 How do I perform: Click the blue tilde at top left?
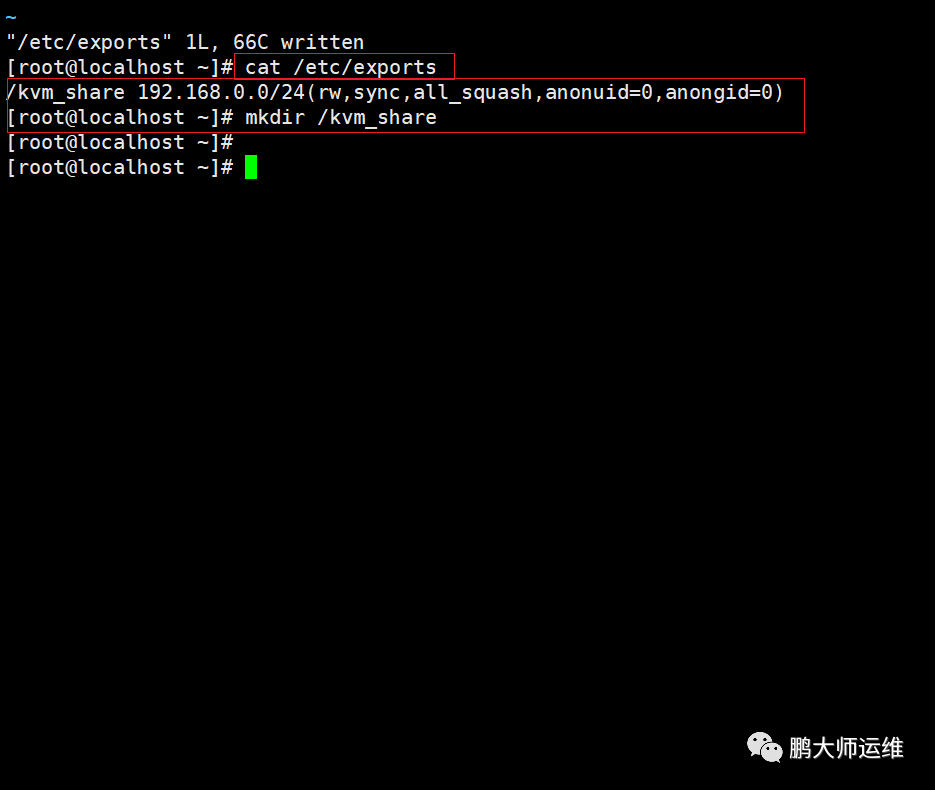pyautogui.click(x=11, y=17)
